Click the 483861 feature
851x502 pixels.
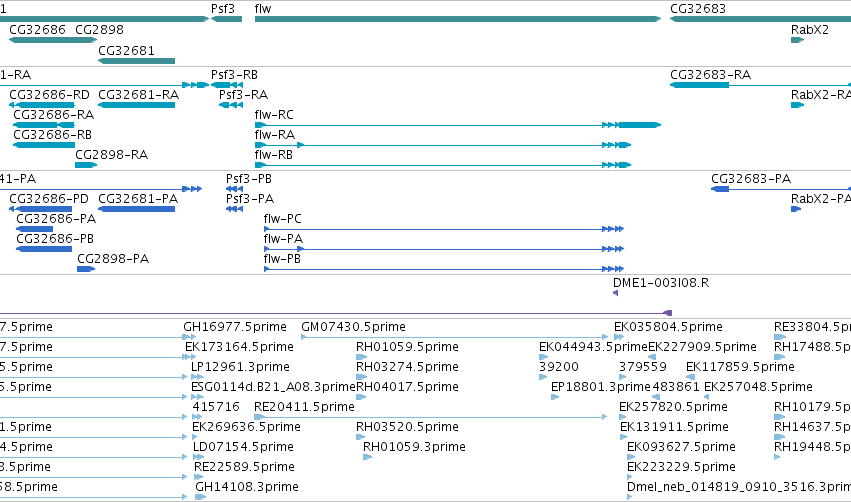(656, 397)
